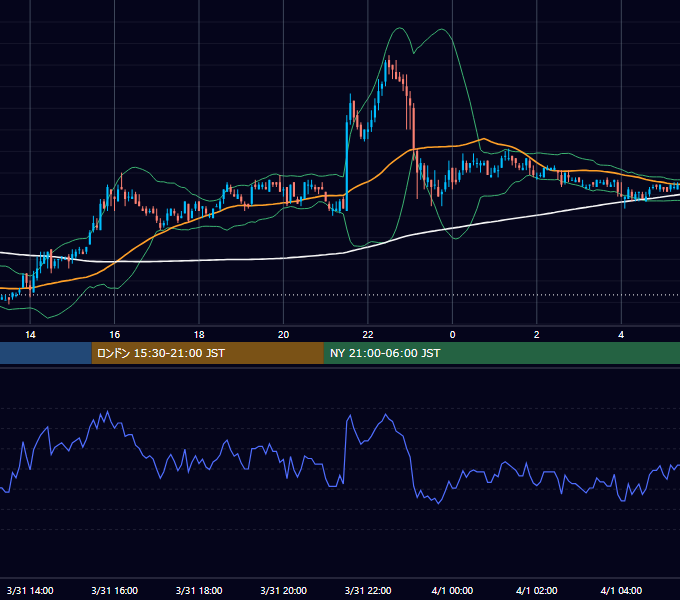This screenshot has height=600, width=680.
Task: Click the 3/31 16:00 date label
Action: 114,590
